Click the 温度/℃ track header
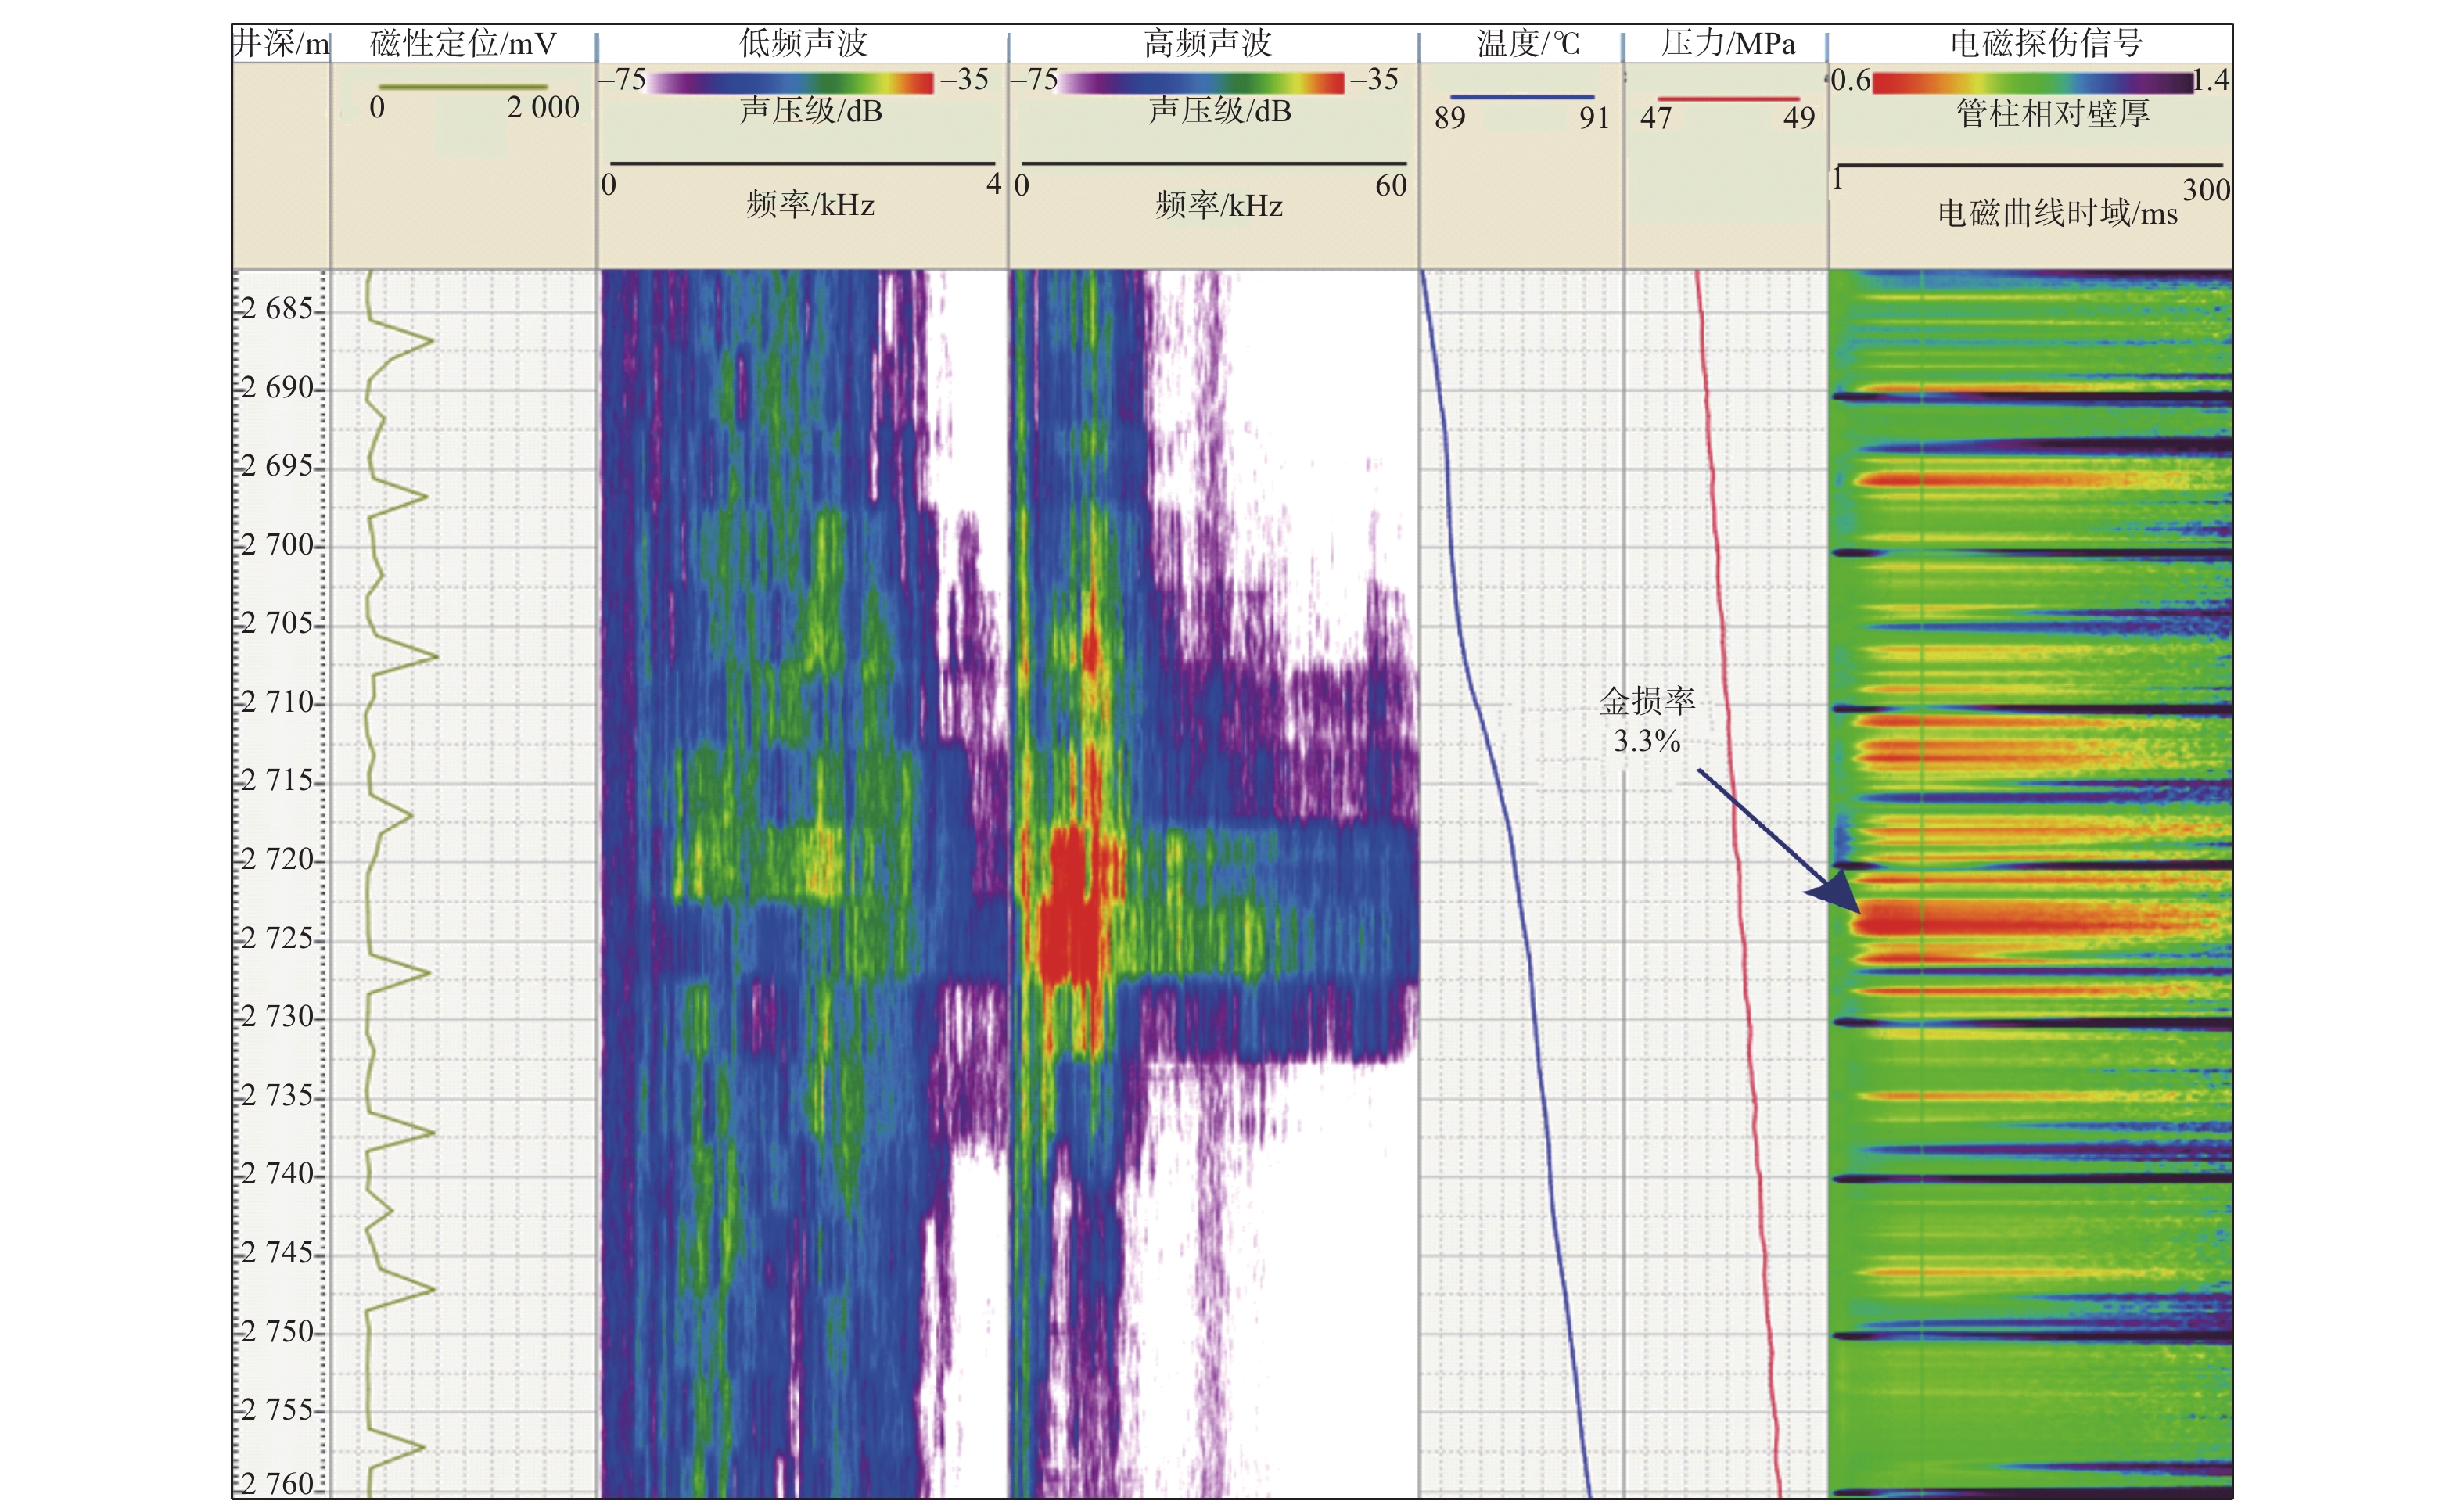The height and width of the screenshot is (1512, 2464). click(1527, 43)
